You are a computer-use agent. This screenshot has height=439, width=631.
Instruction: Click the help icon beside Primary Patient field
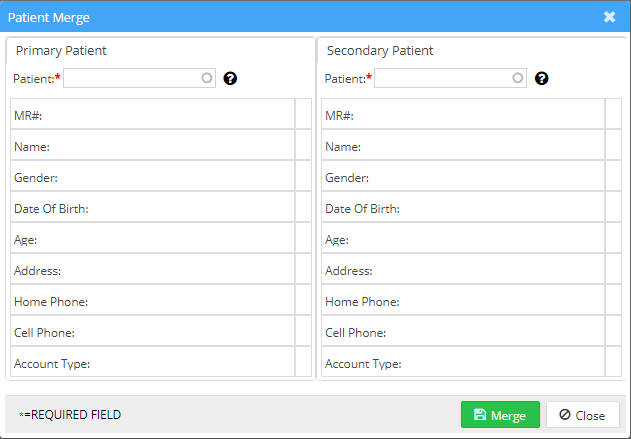pyautogui.click(x=231, y=78)
